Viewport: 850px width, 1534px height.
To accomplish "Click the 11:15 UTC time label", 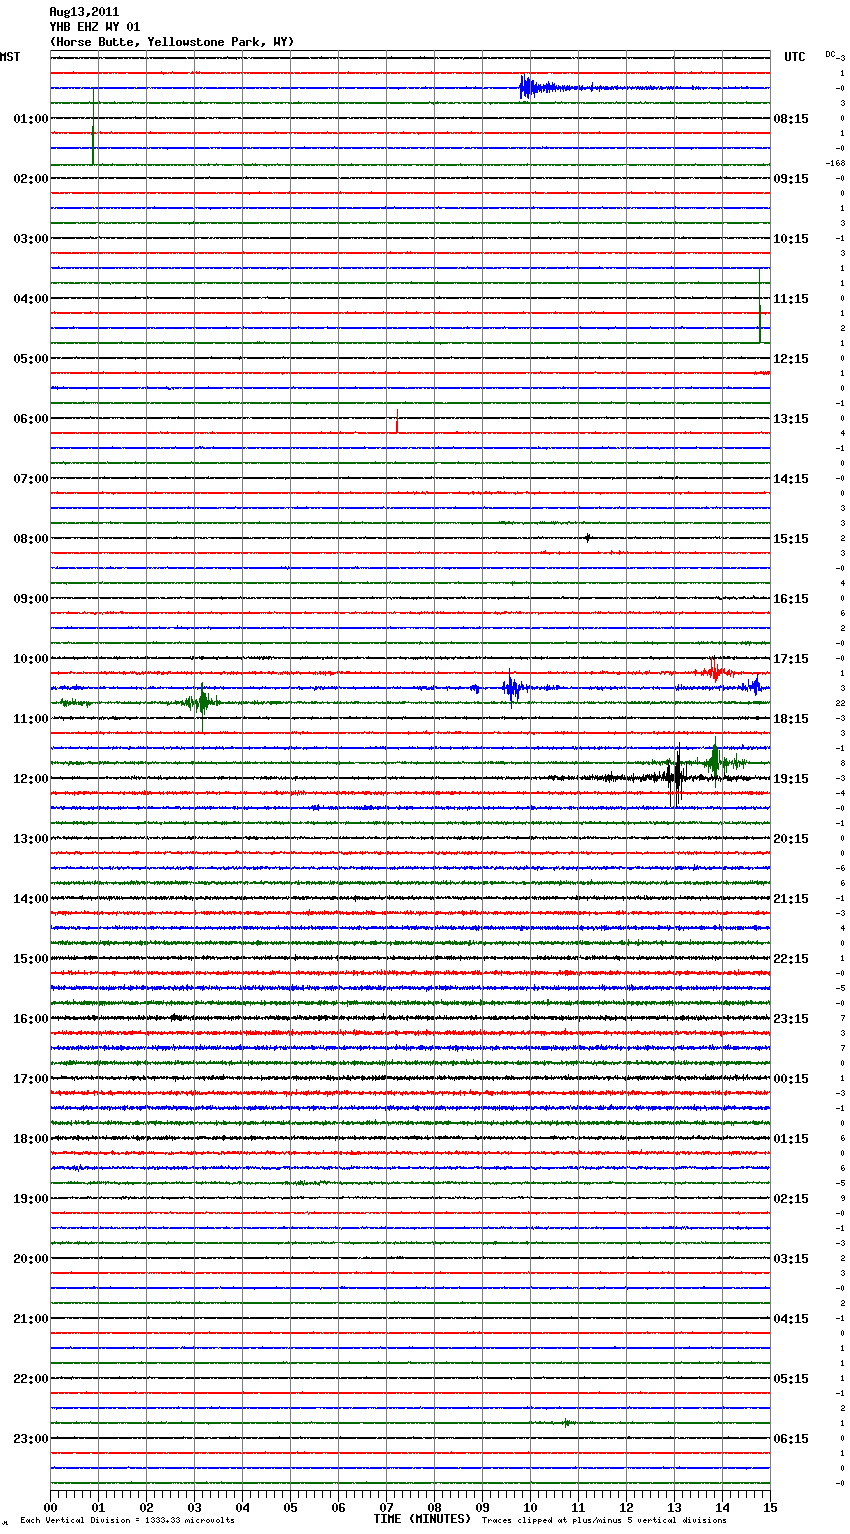I will (791, 298).
